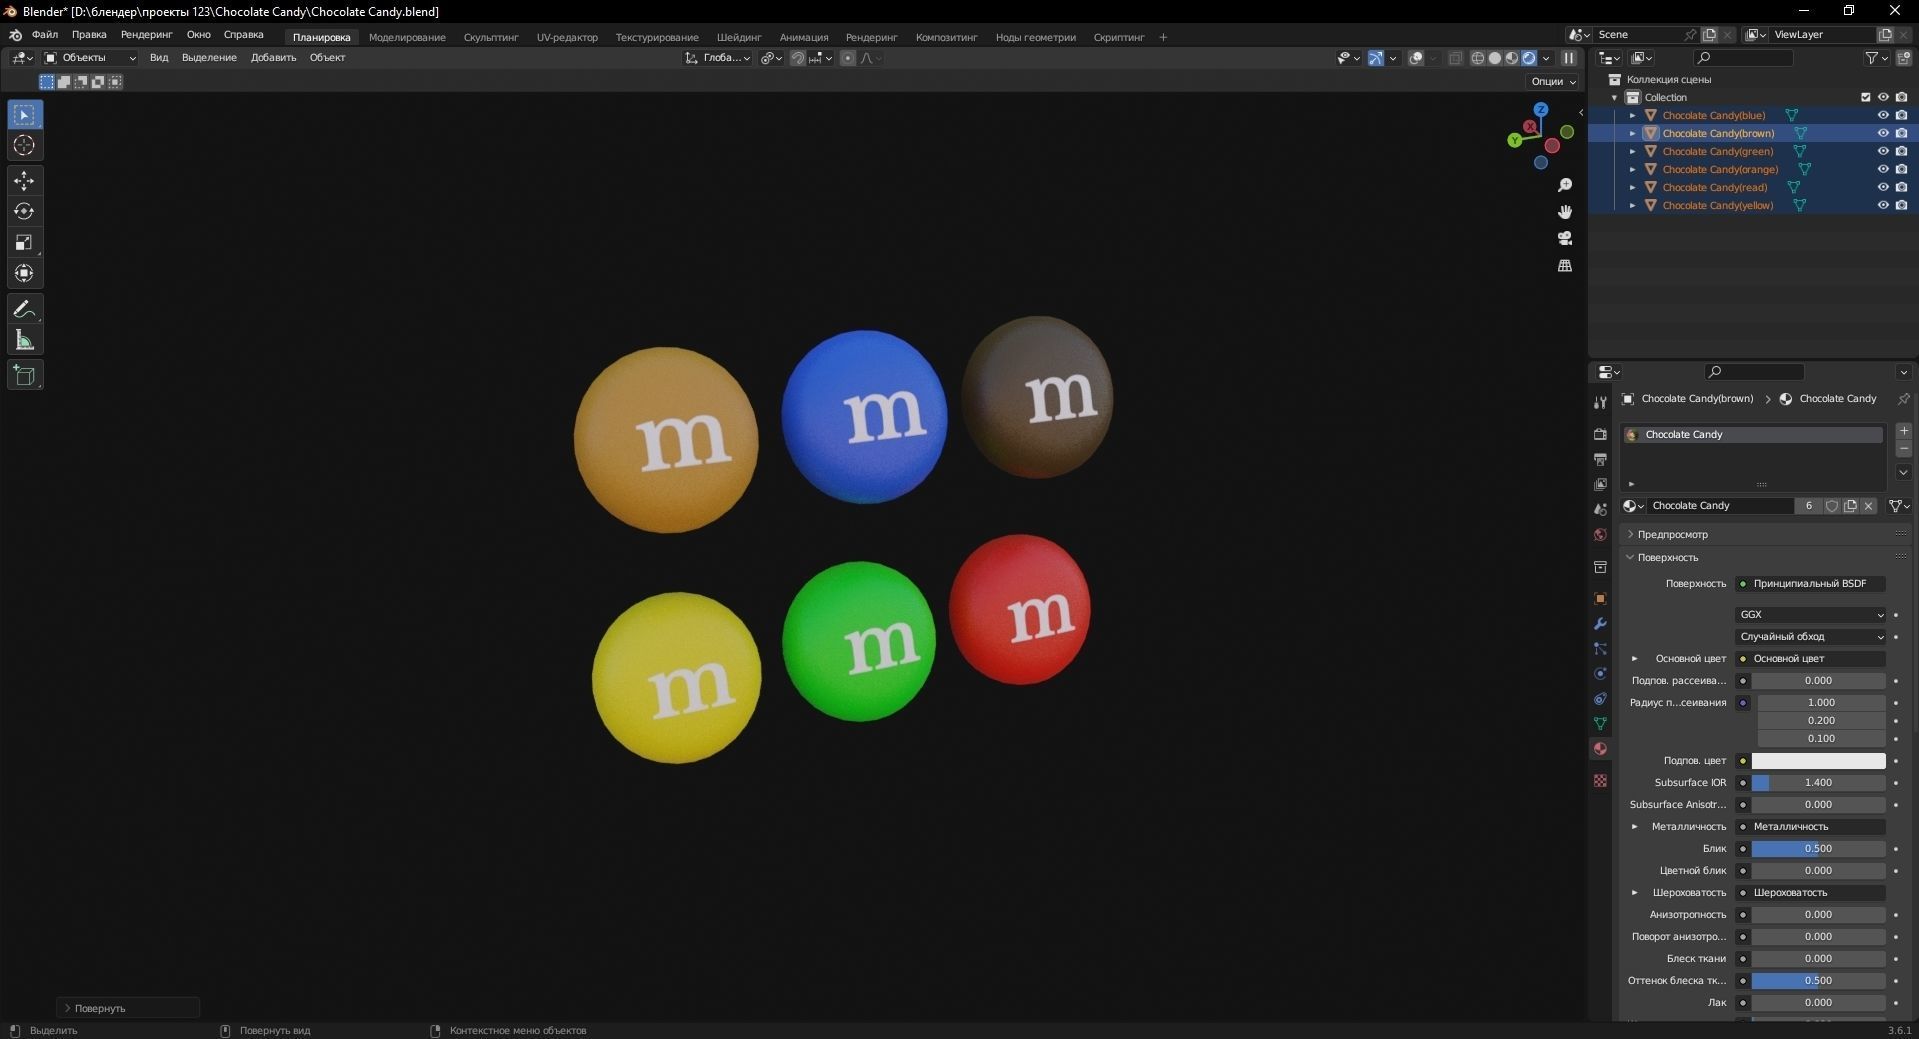Screen dimensions: 1919x1039
Task: Click the viewport zoom magnifier icon
Action: coord(1565,186)
